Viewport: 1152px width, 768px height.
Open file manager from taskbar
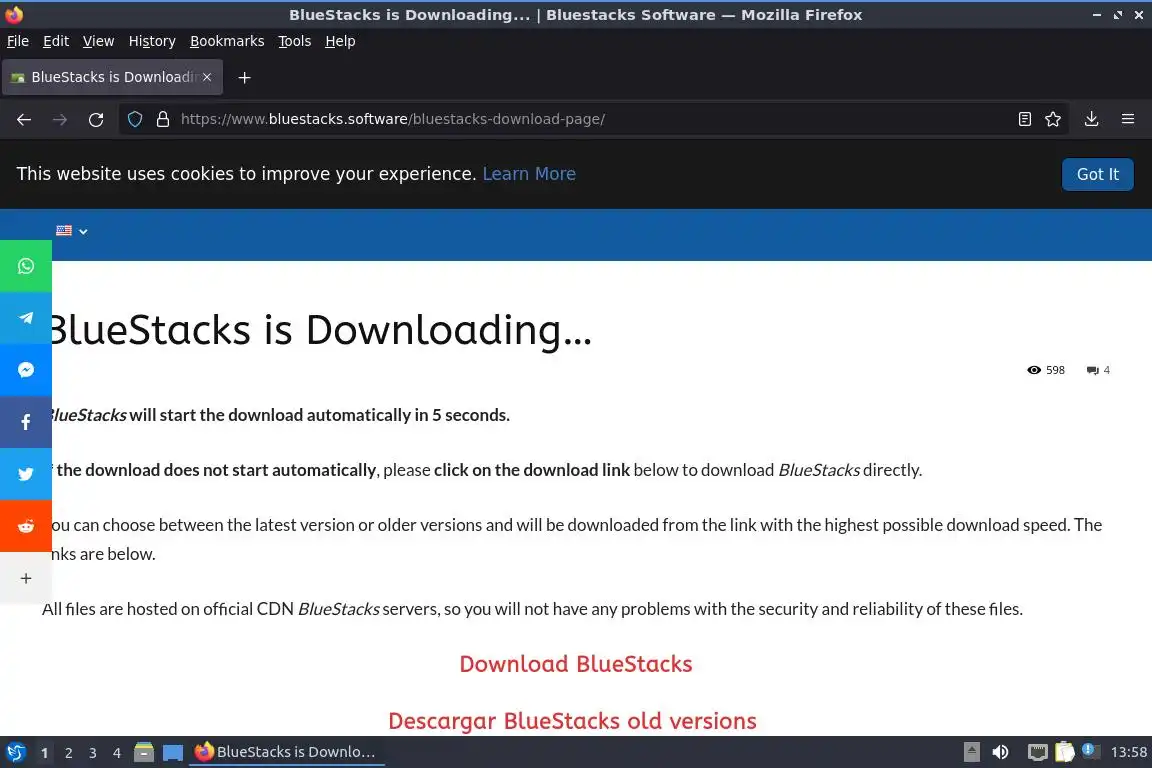click(144, 752)
